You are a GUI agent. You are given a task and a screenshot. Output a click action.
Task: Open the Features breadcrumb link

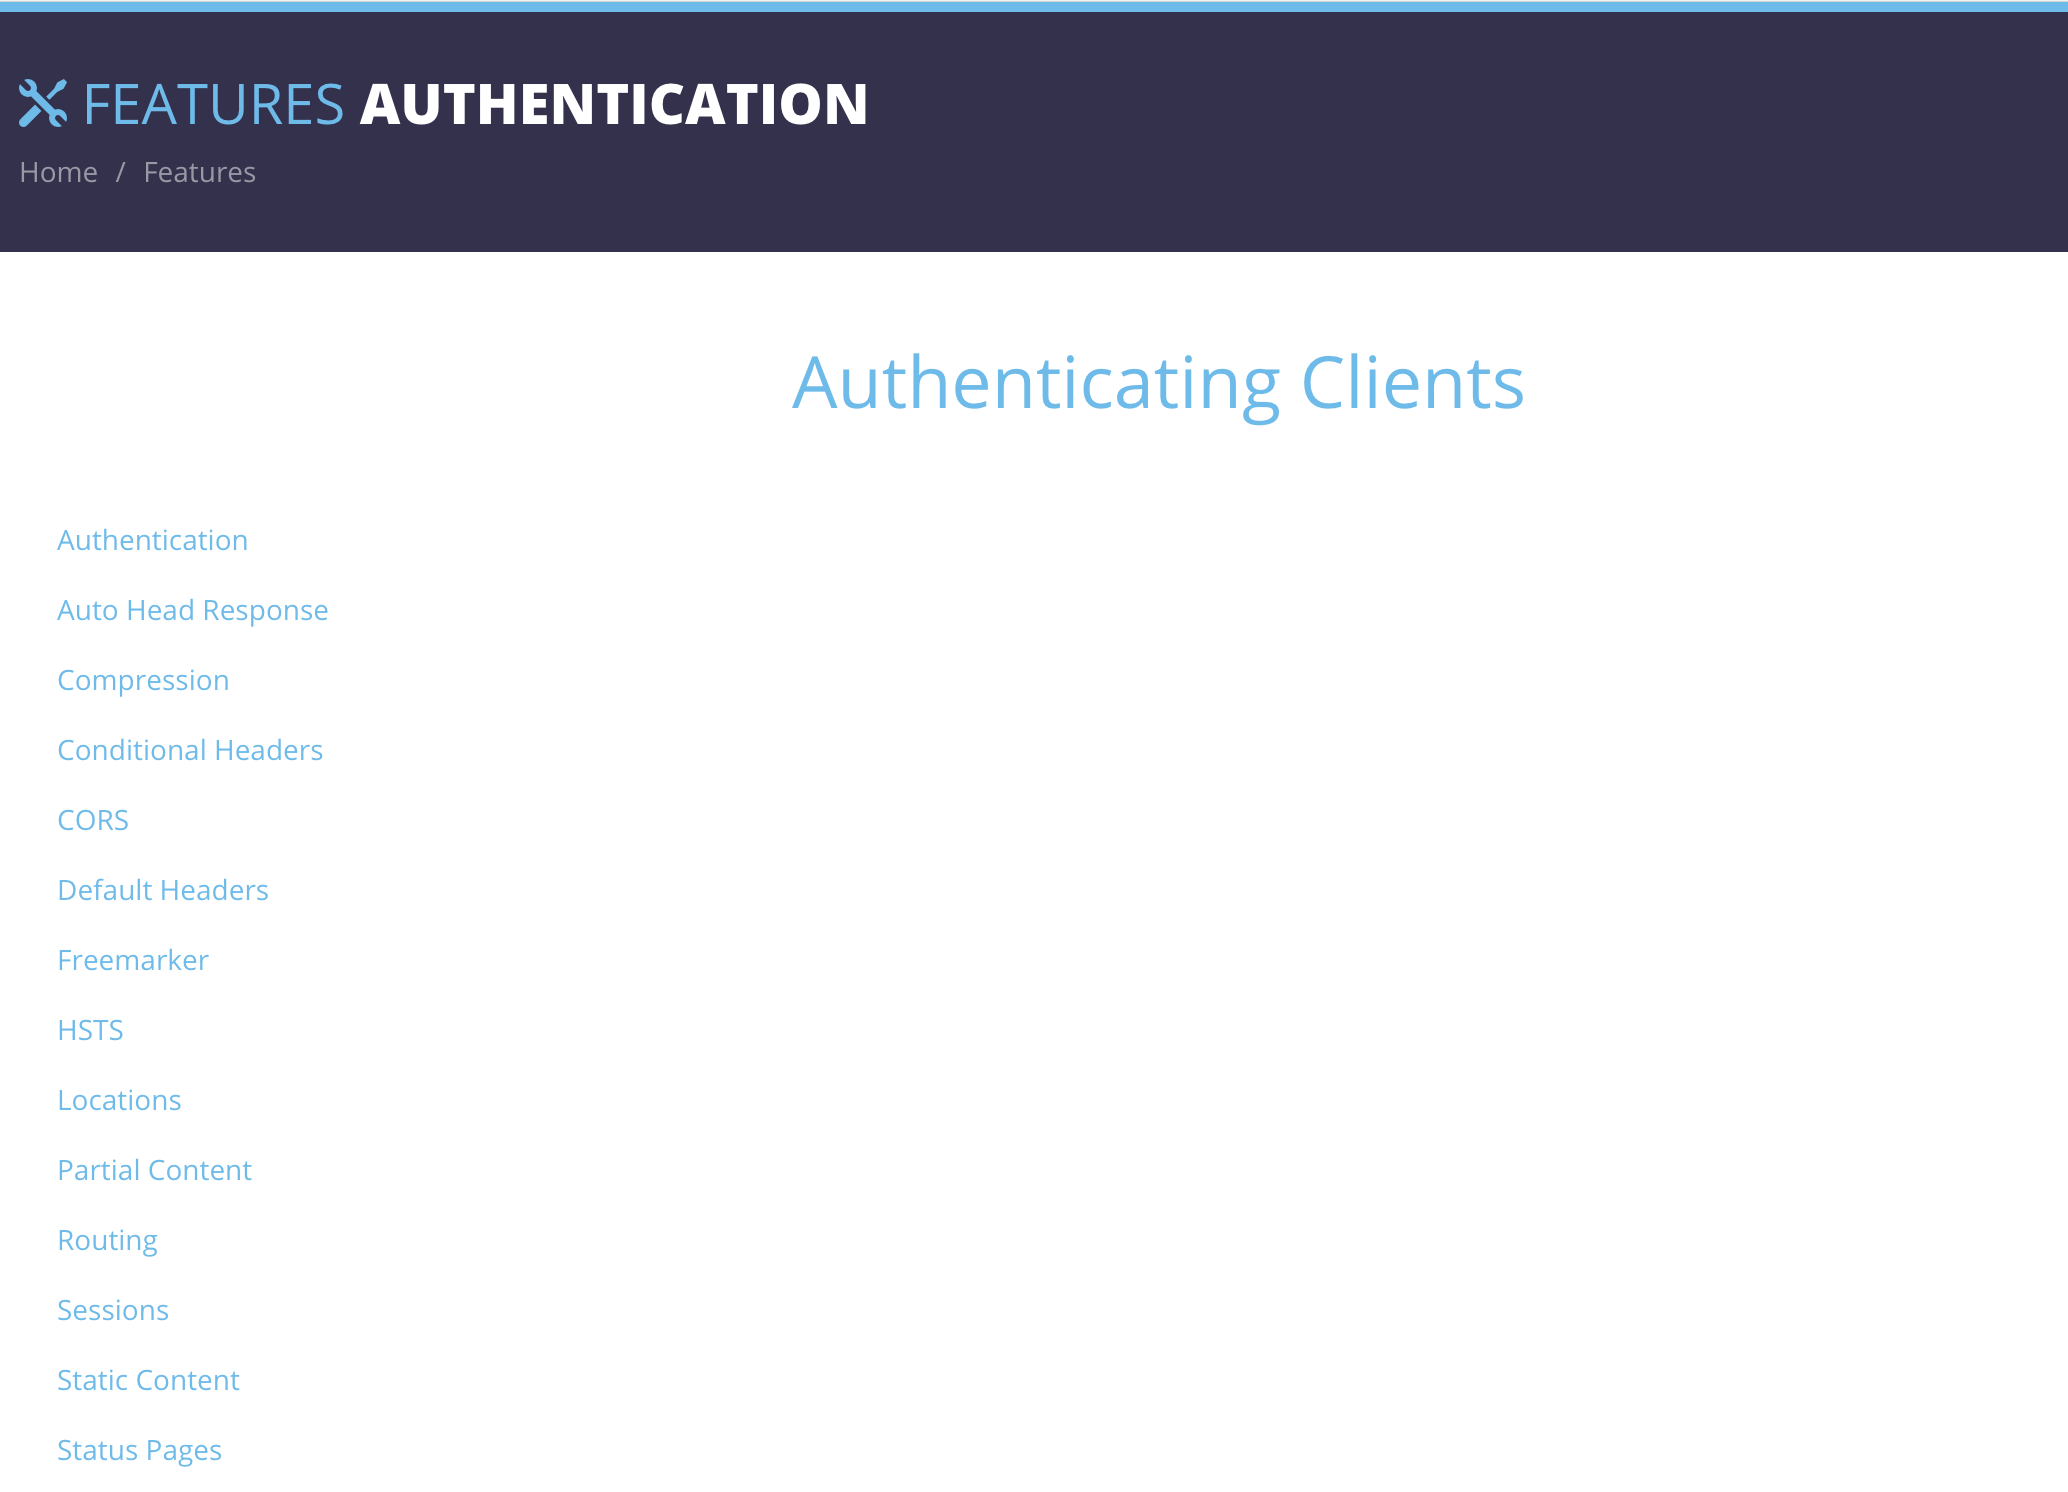point(200,172)
